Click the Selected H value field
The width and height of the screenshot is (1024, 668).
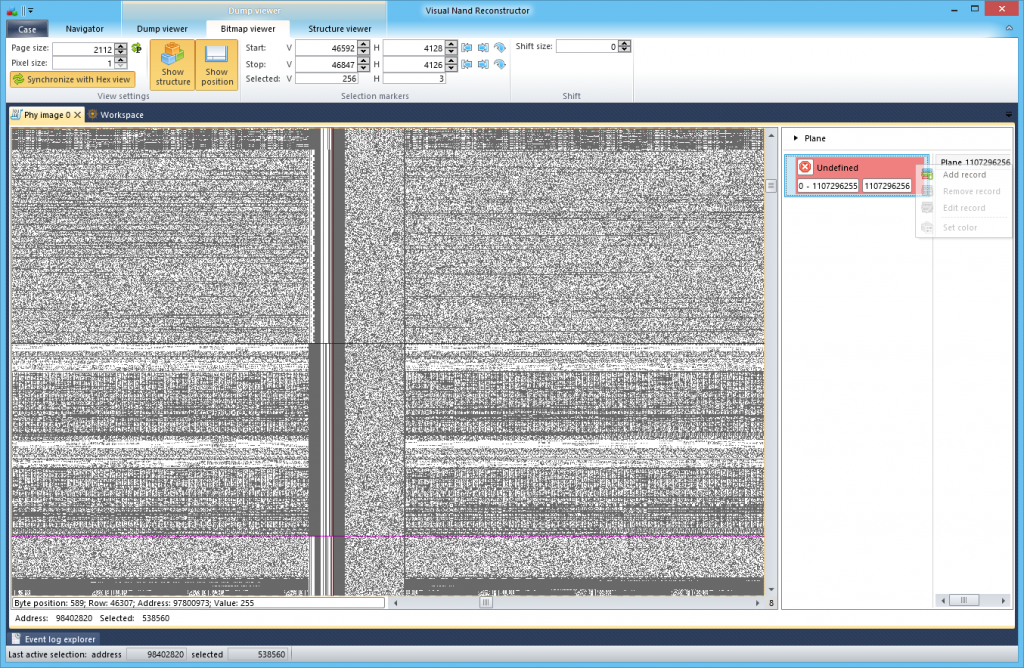[414, 78]
